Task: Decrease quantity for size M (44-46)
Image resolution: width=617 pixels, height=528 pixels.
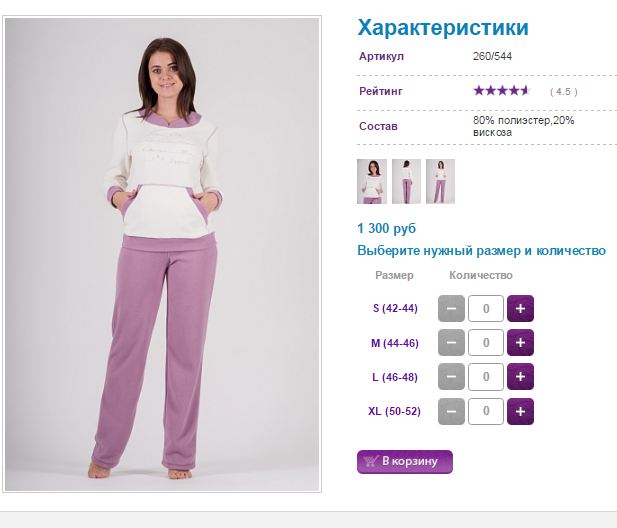Action: click(x=451, y=343)
